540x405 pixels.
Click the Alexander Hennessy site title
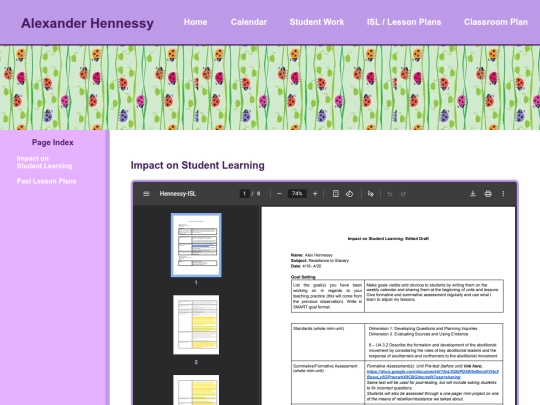[87, 23]
